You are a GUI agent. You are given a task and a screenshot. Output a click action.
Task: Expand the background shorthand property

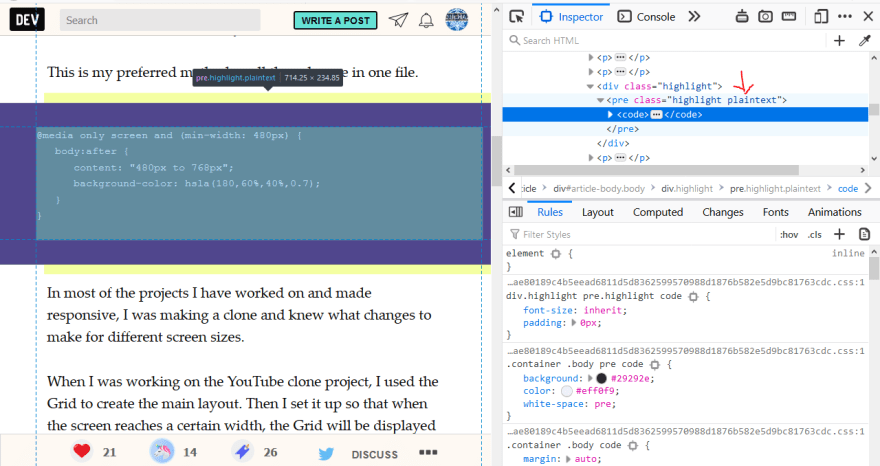(590, 378)
